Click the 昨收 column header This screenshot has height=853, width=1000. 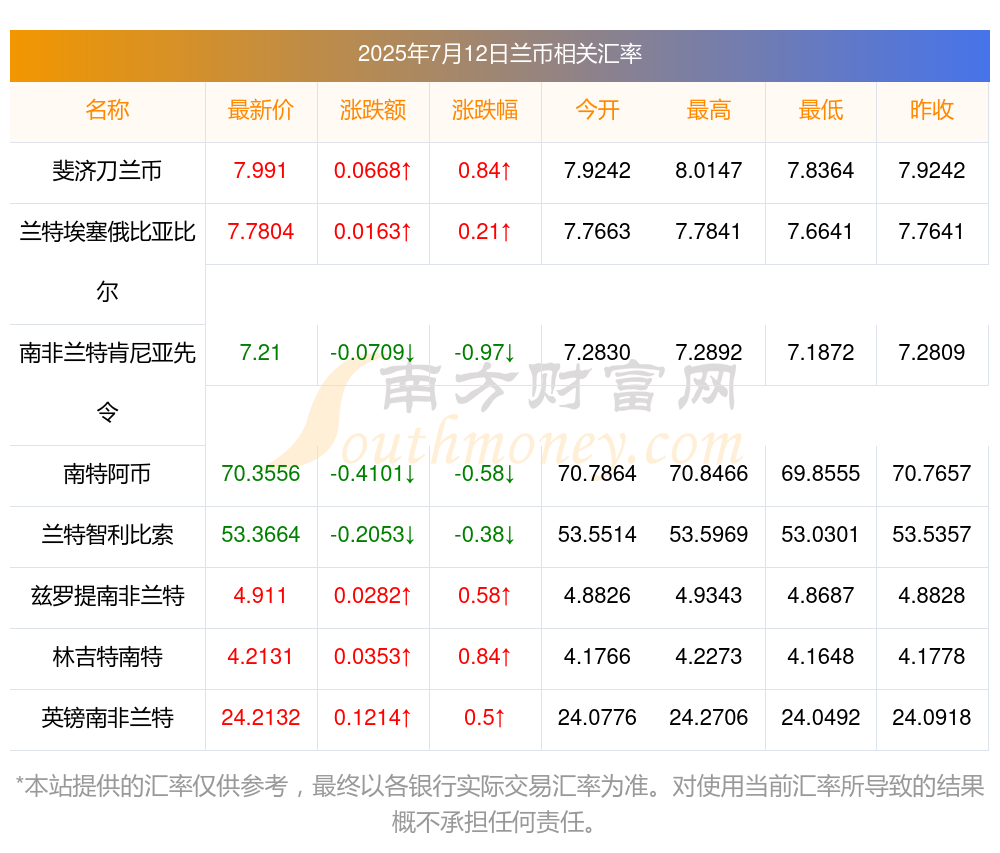pos(932,110)
